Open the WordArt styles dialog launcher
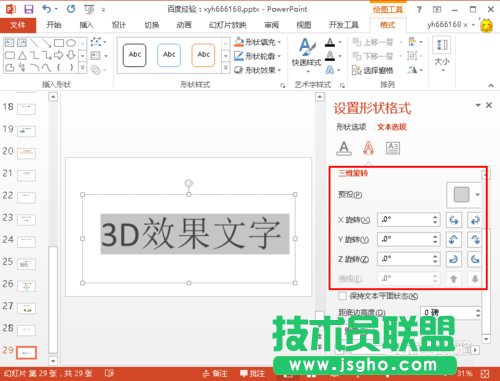Image resolution: width=500 pixels, height=381 pixels. click(342, 86)
